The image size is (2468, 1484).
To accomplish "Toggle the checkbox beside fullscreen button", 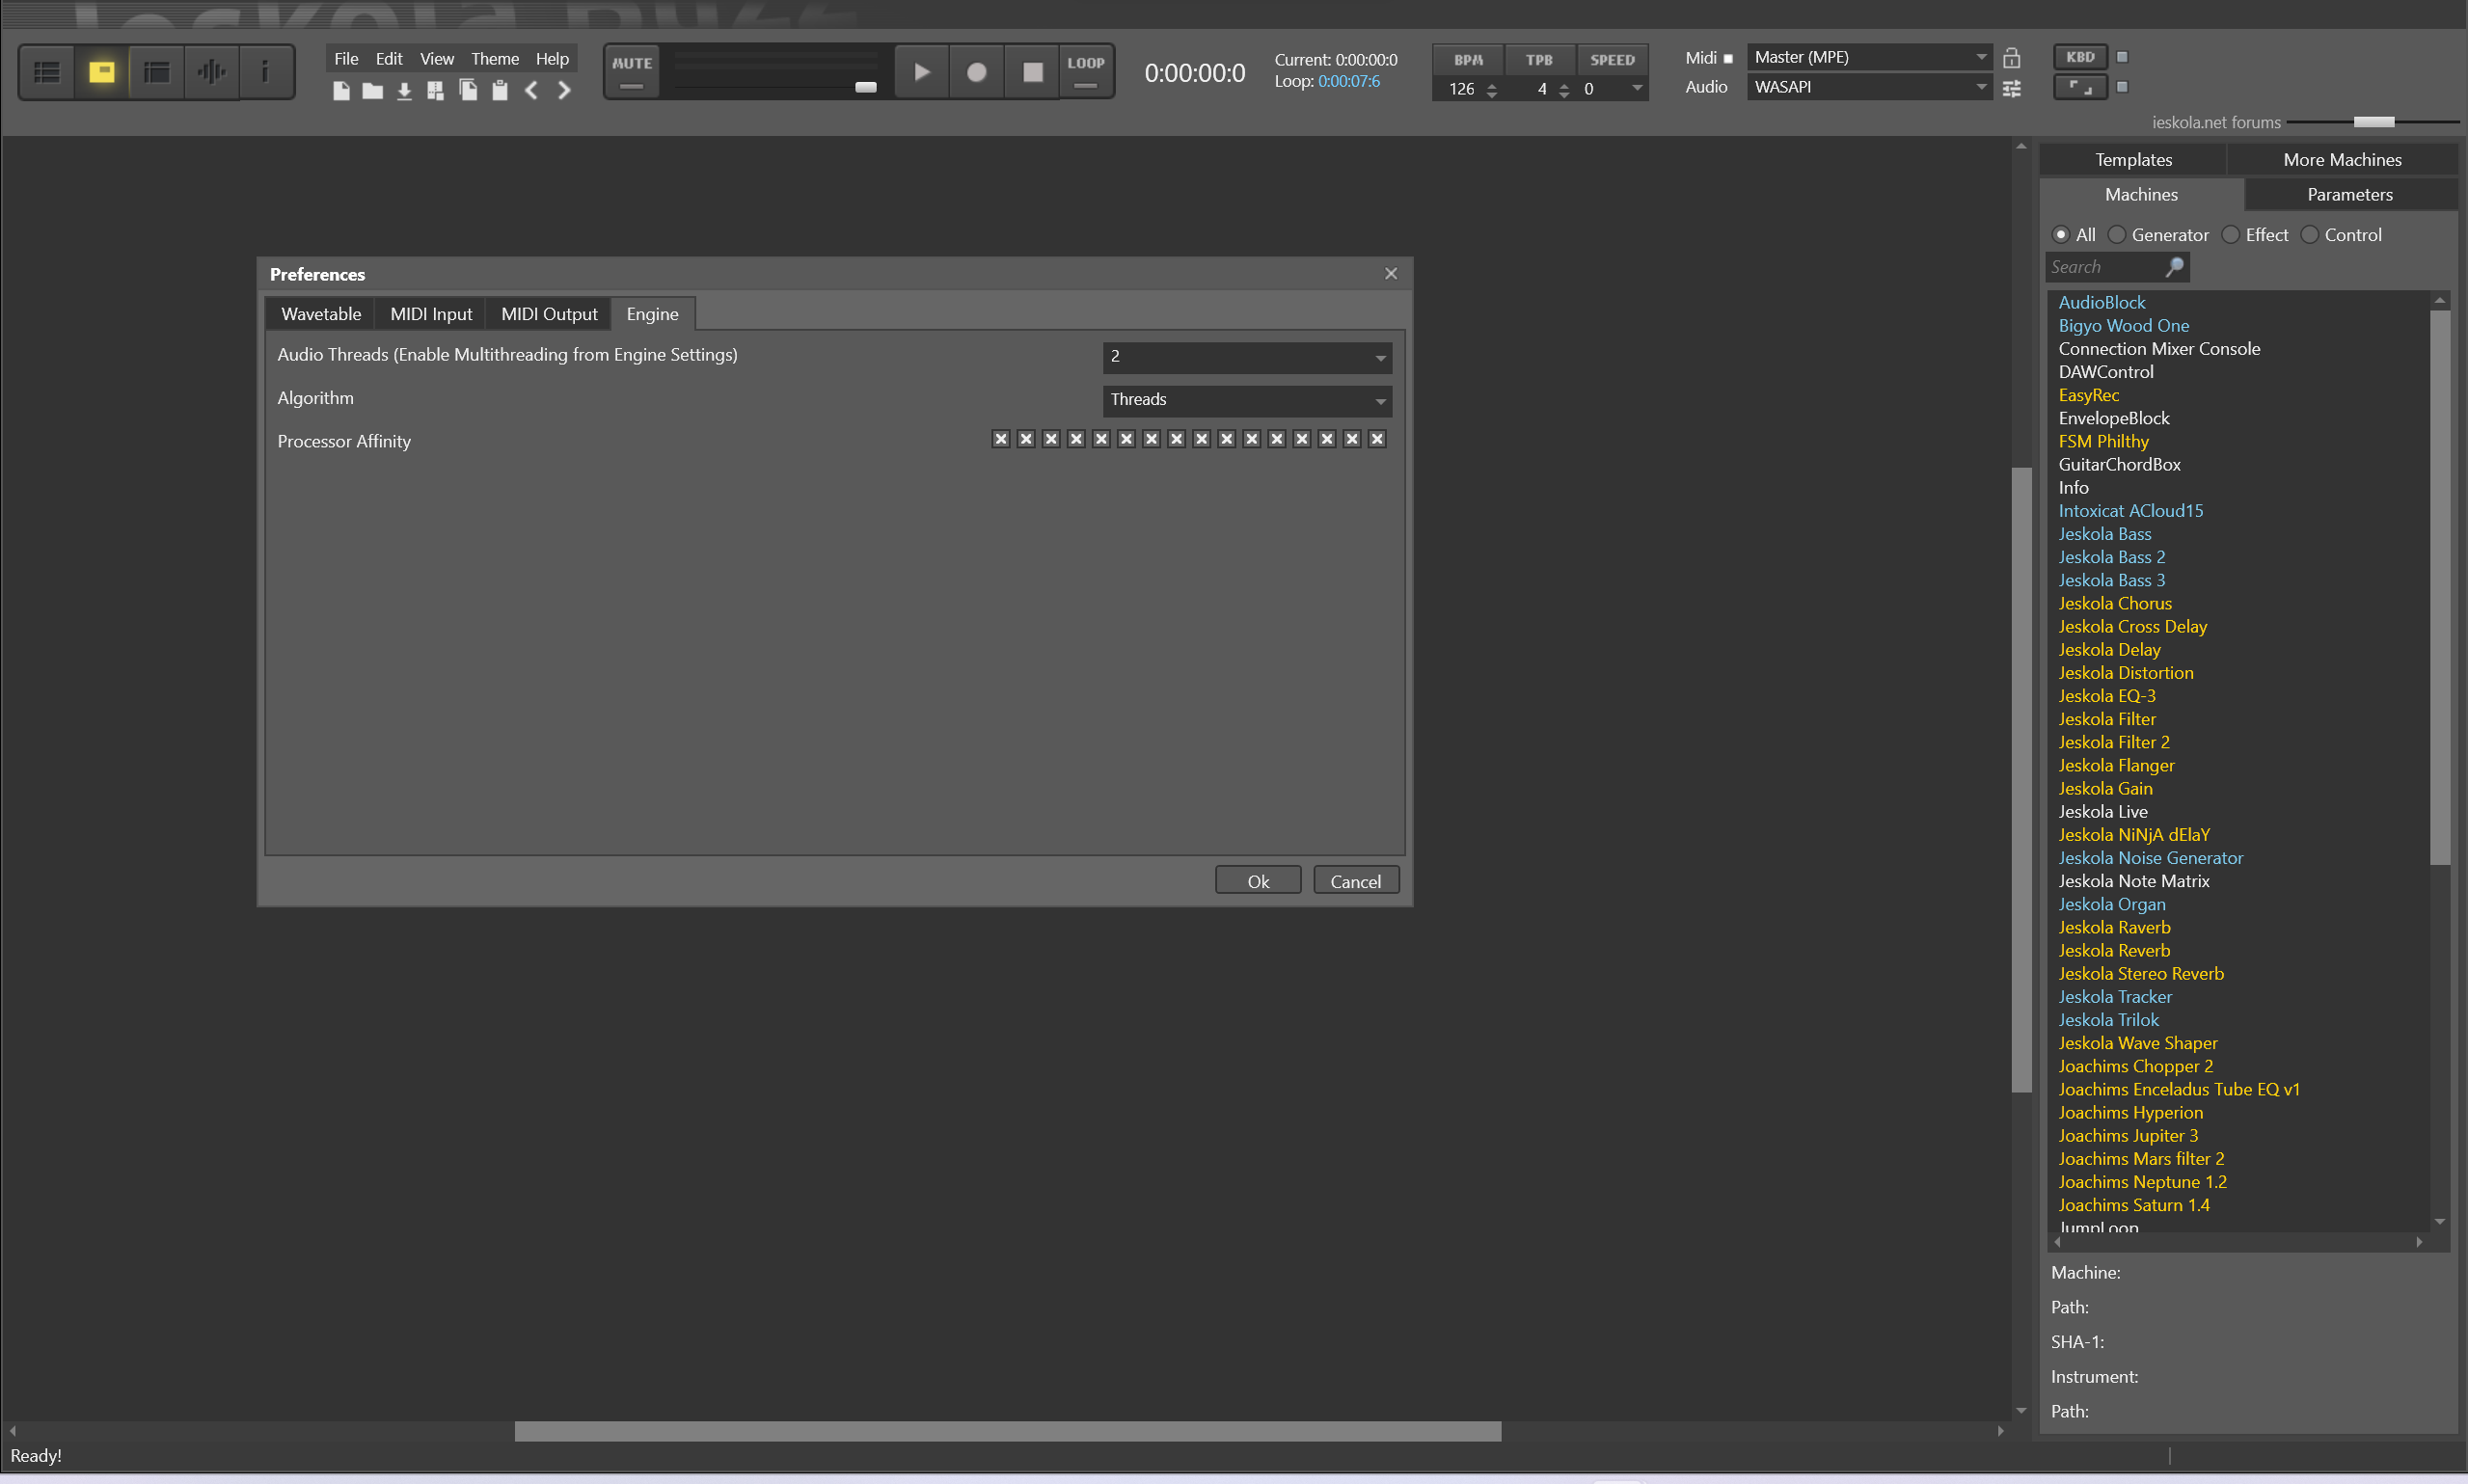I will click(x=2123, y=87).
